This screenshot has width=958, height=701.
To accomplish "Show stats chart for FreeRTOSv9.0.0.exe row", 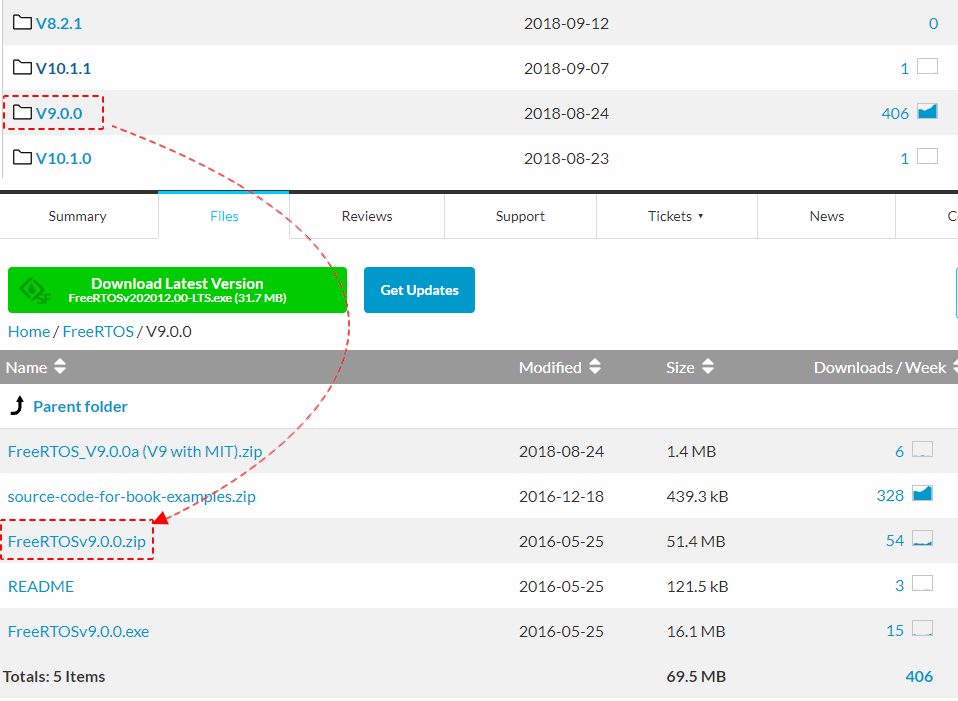I will pyautogui.click(x=923, y=628).
